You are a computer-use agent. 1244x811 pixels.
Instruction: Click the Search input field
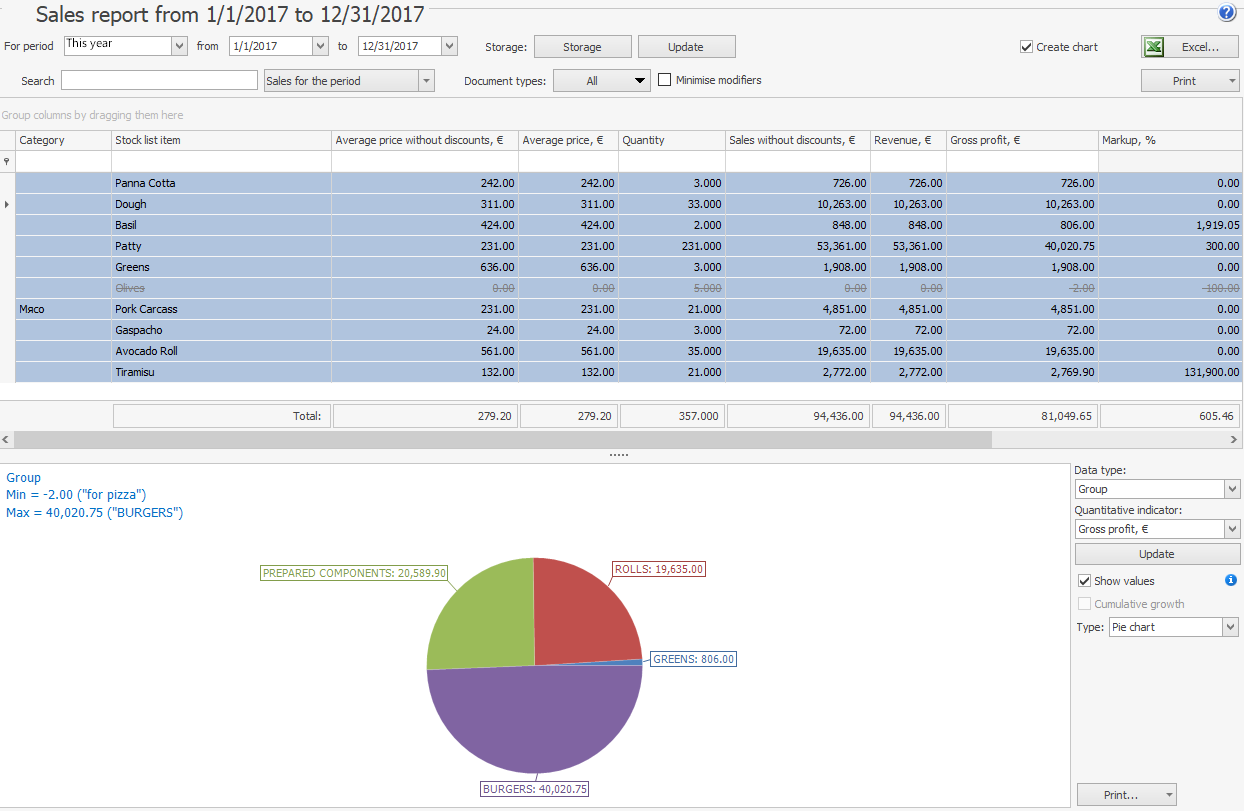coord(159,80)
